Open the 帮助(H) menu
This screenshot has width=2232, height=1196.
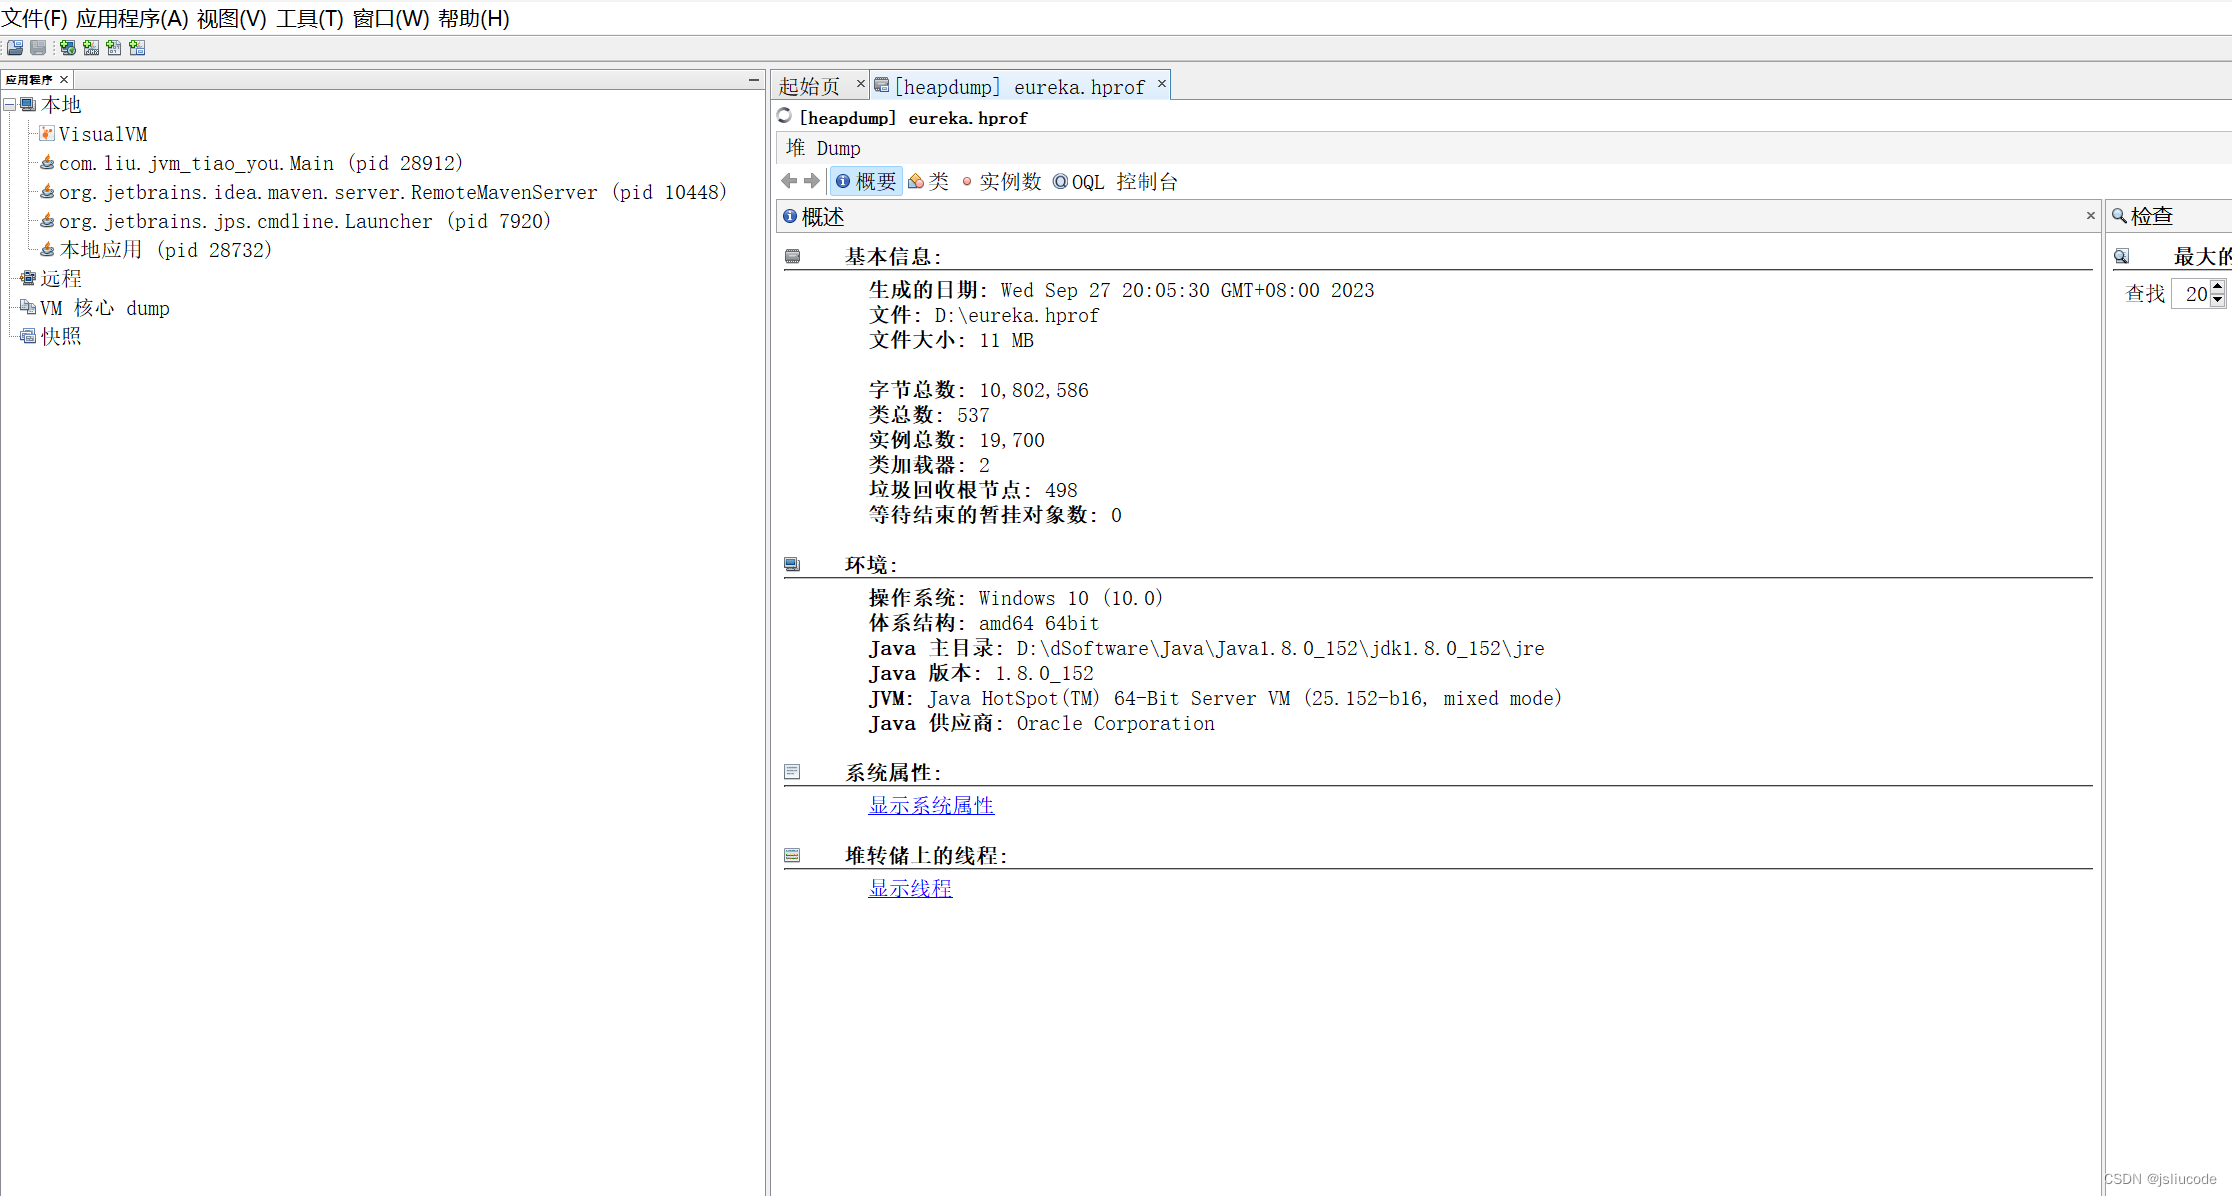coord(474,18)
